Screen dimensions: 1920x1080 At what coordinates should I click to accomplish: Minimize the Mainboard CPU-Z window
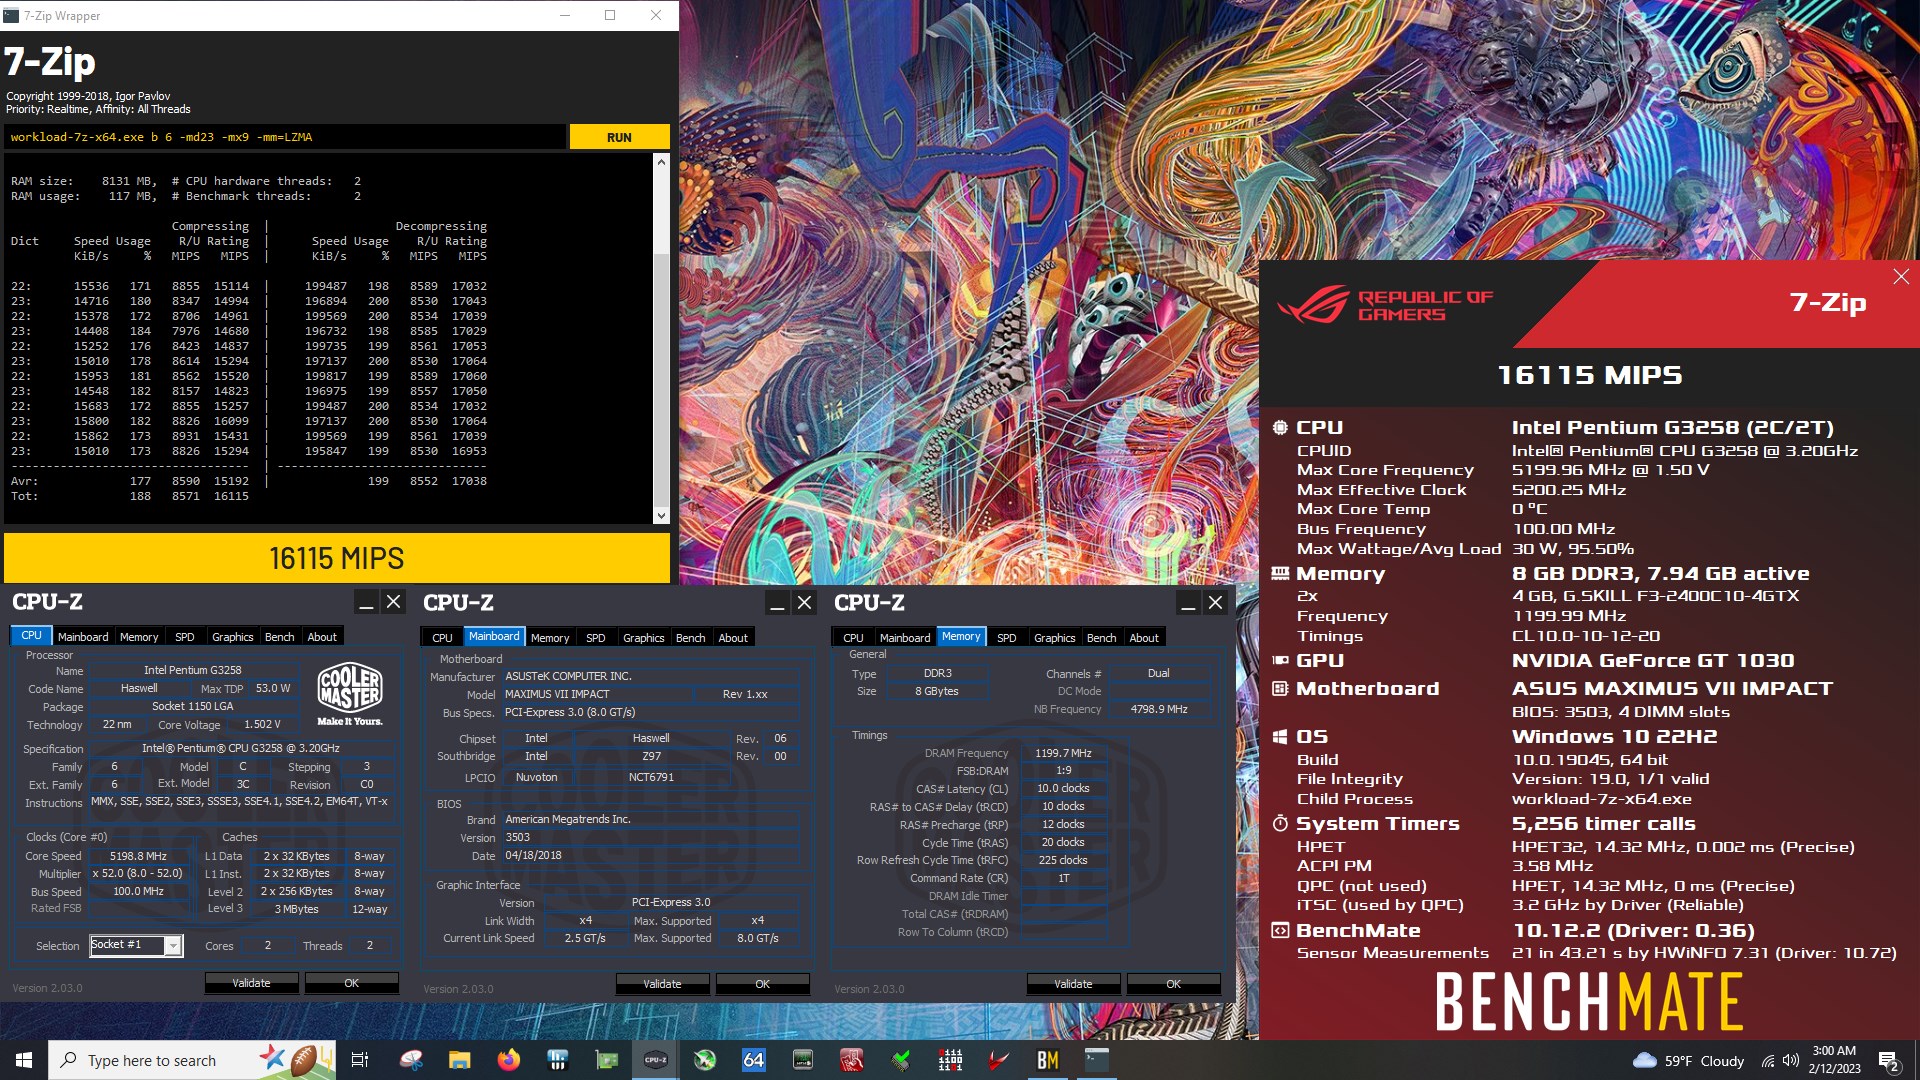coord(777,603)
